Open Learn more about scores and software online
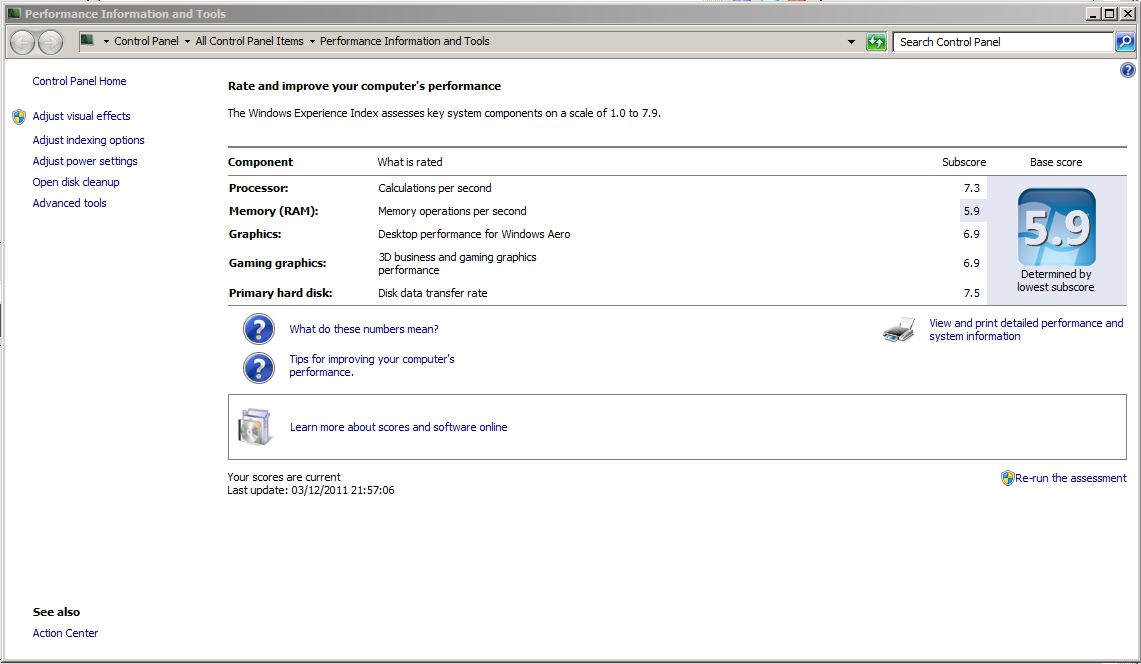 coord(399,427)
